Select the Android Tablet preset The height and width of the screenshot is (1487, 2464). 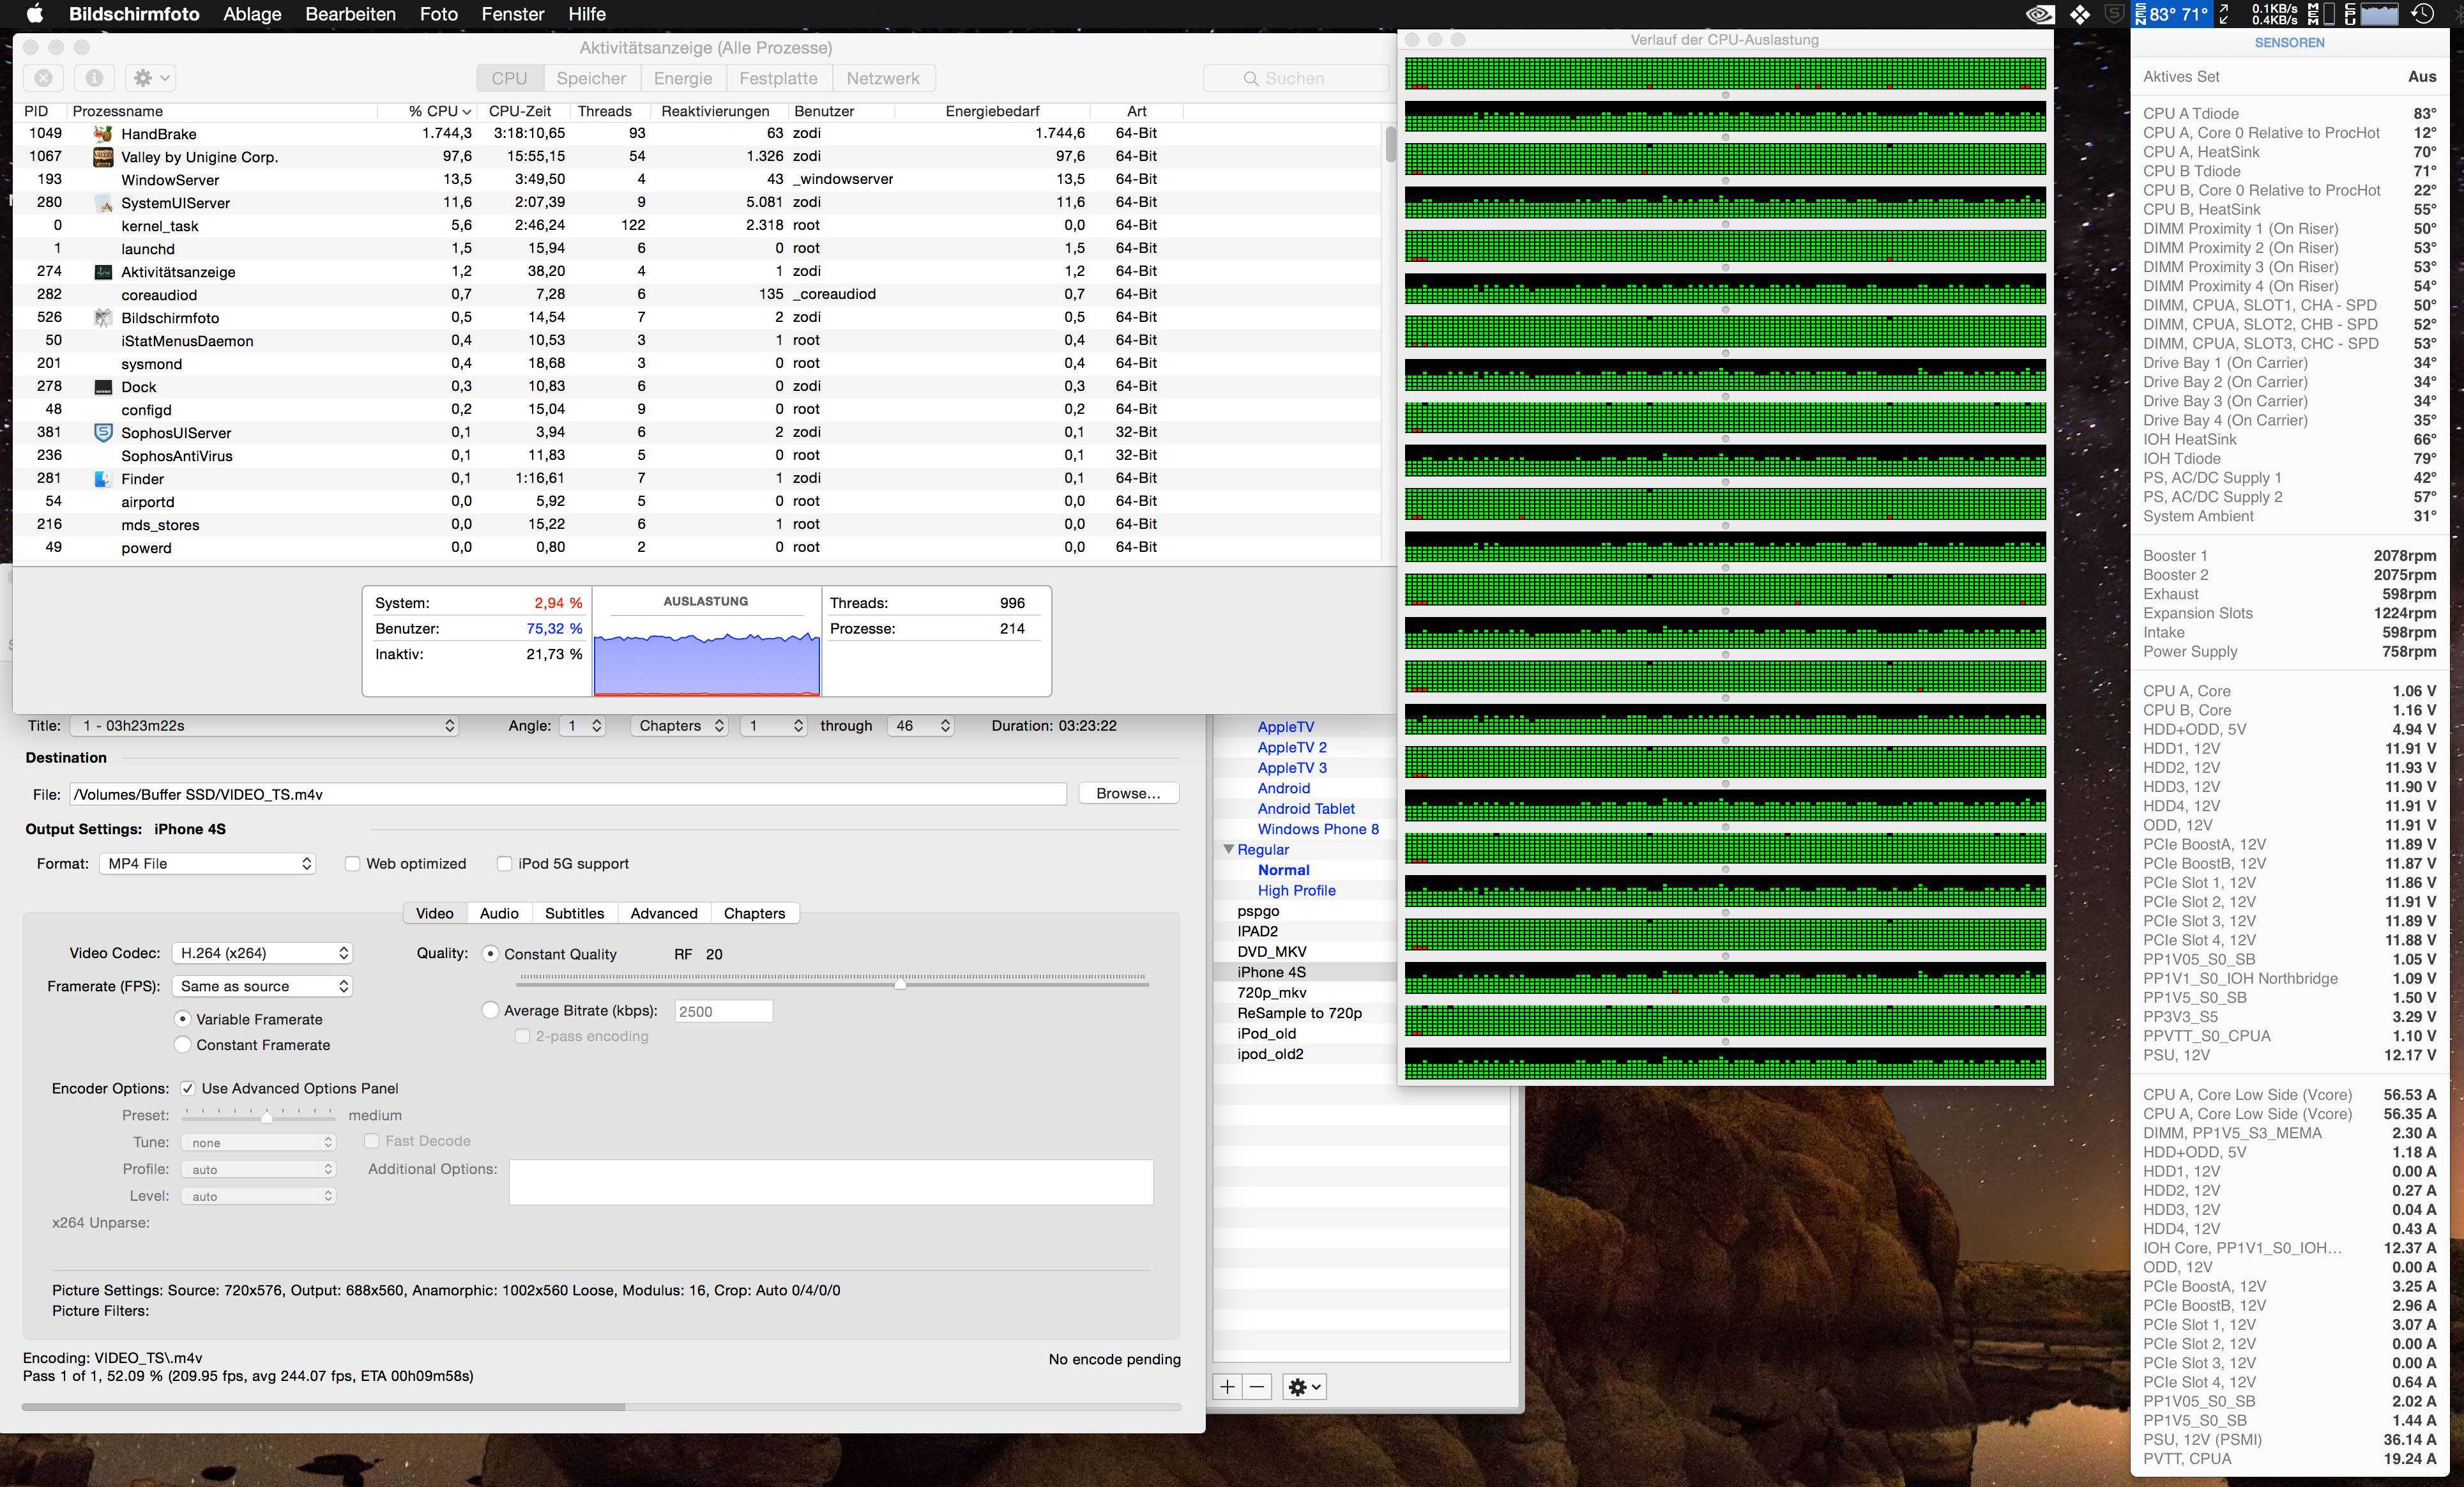point(1306,808)
